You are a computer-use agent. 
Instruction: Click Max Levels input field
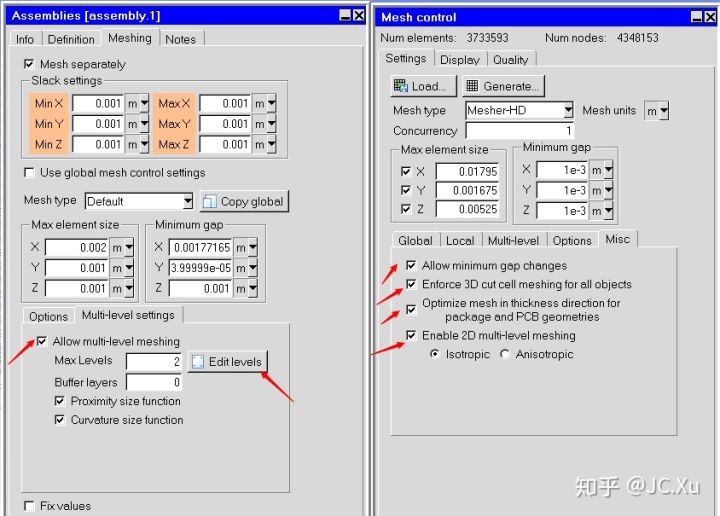coord(154,362)
